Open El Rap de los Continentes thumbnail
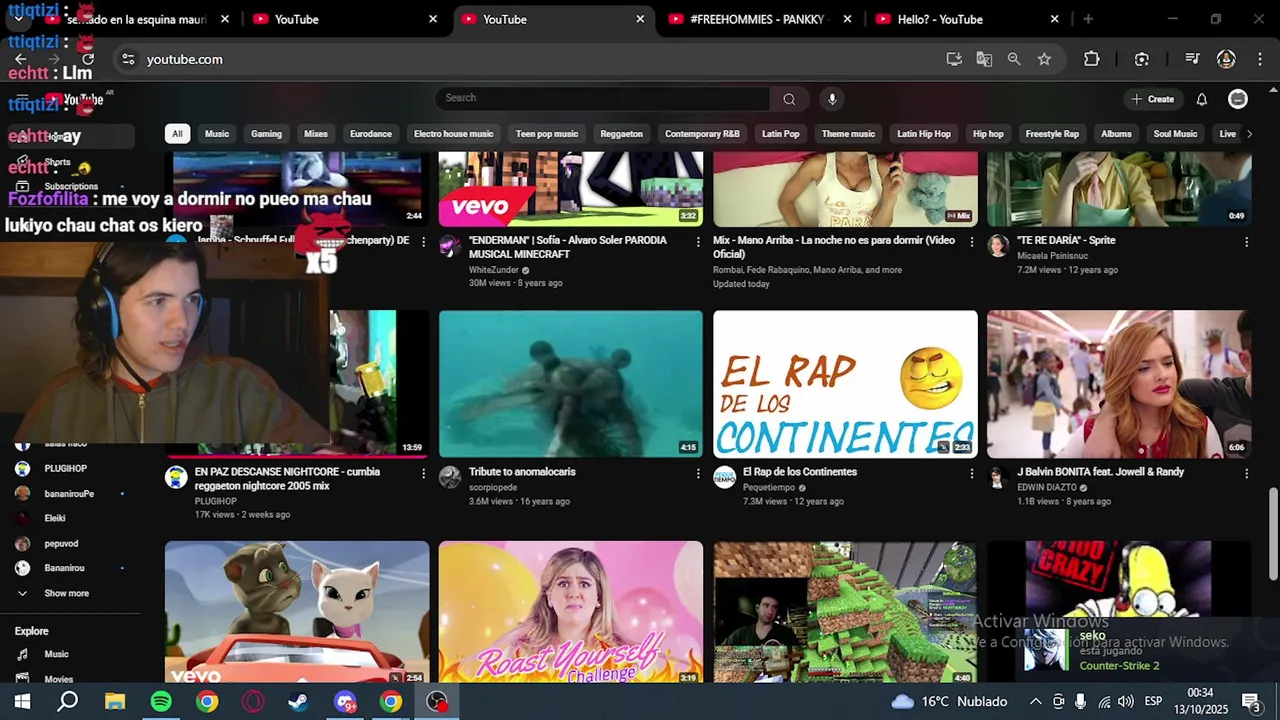Viewport: 1280px width, 720px height. [x=845, y=384]
